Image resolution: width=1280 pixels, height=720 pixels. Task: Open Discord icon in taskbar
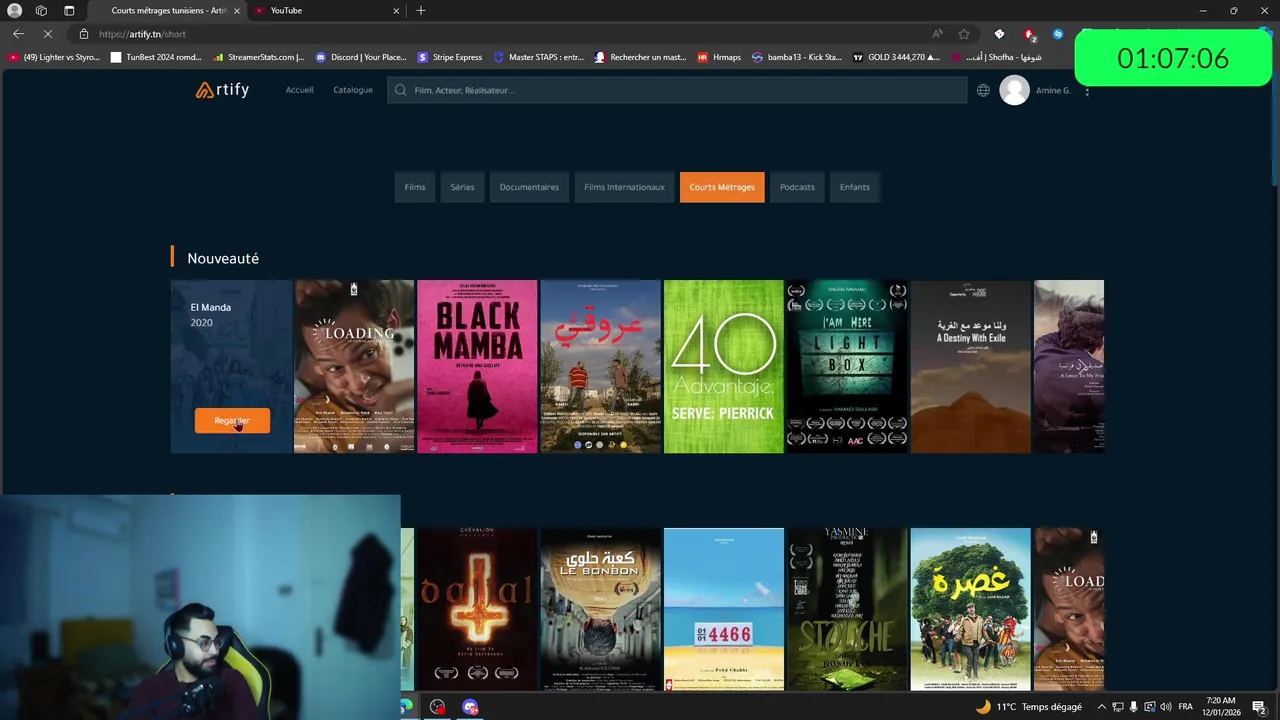[470, 707]
